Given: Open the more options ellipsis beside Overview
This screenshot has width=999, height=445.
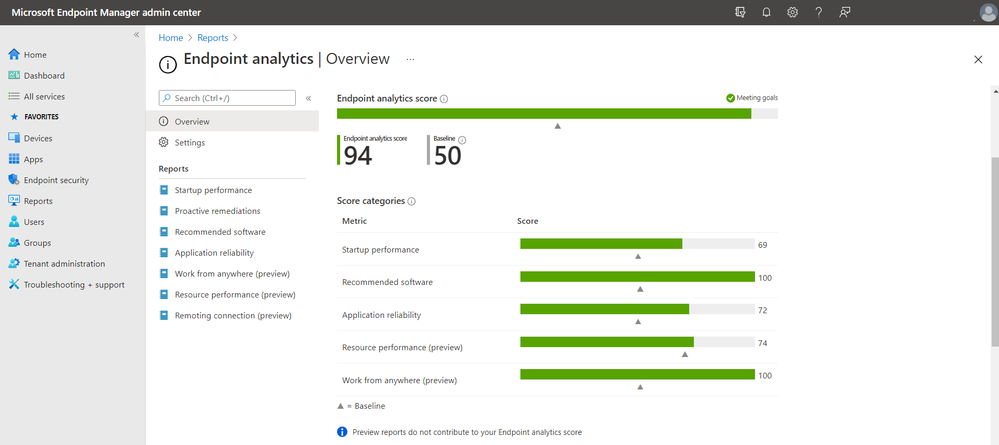Looking at the screenshot, I should (x=410, y=60).
